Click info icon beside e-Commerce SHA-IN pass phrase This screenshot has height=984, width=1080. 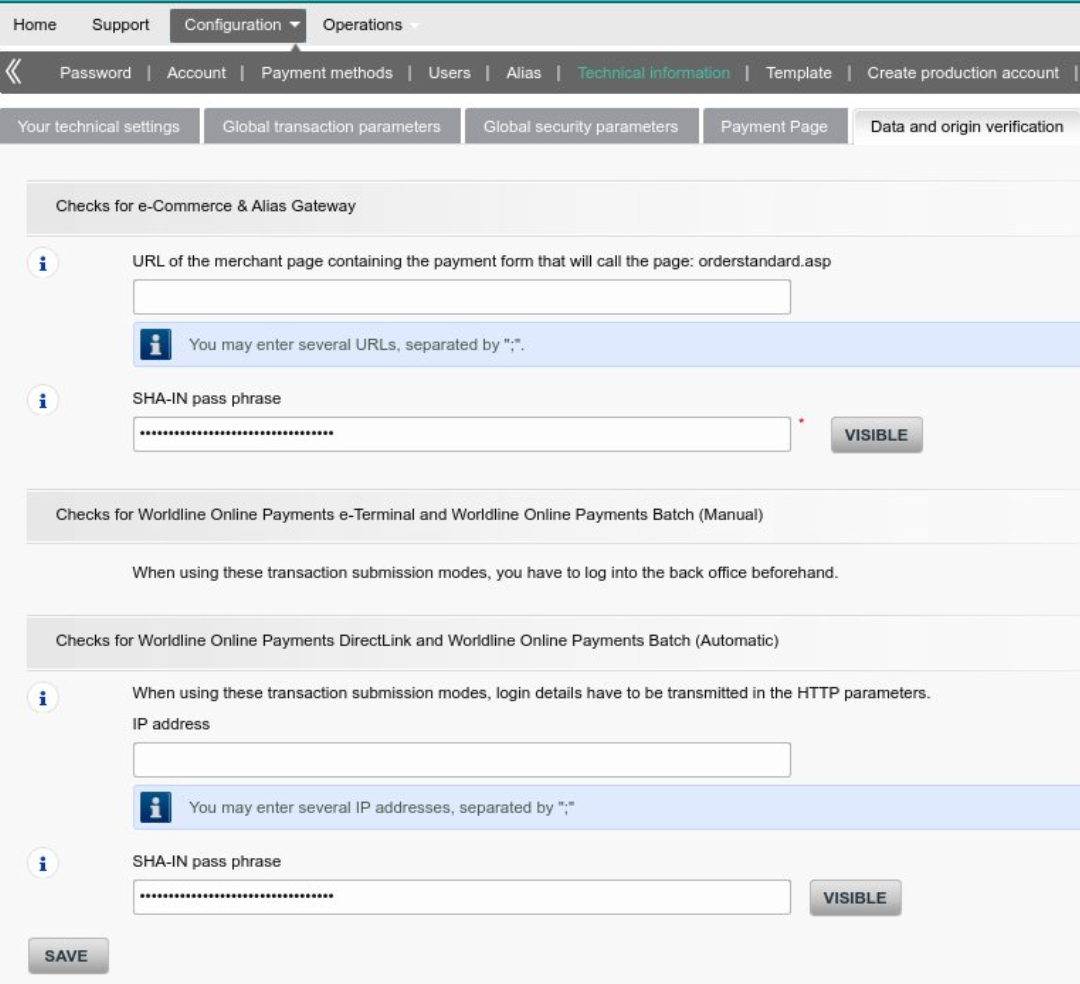click(42, 401)
